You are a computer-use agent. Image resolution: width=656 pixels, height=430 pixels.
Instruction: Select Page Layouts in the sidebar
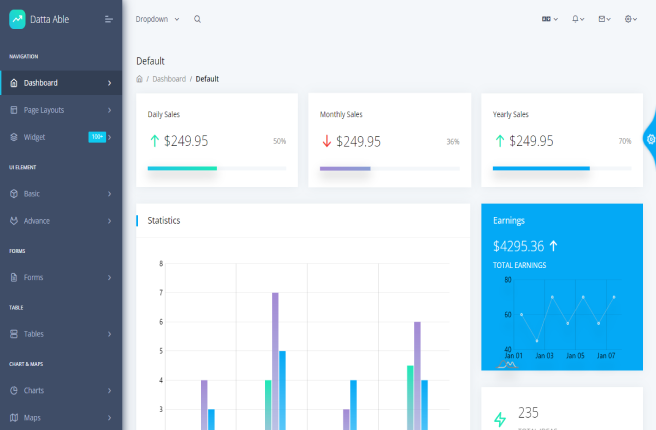pyautogui.click(x=61, y=110)
